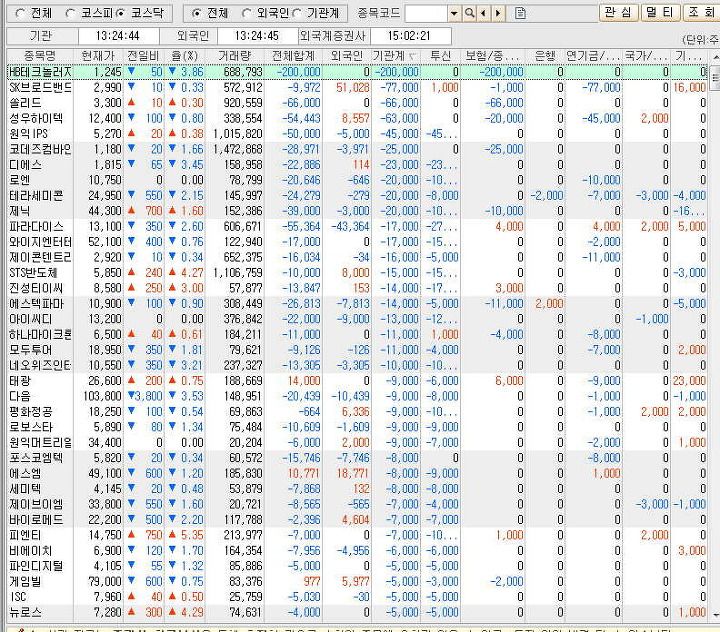Select the 파라다이스 stock name

pyautogui.click(x=36, y=226)
